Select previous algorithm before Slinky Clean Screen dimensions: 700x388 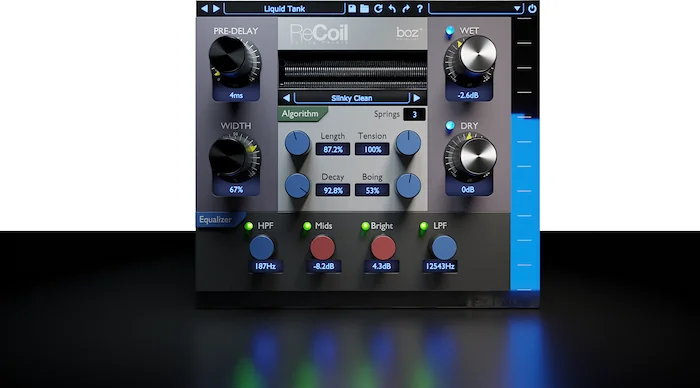point(286,98)
